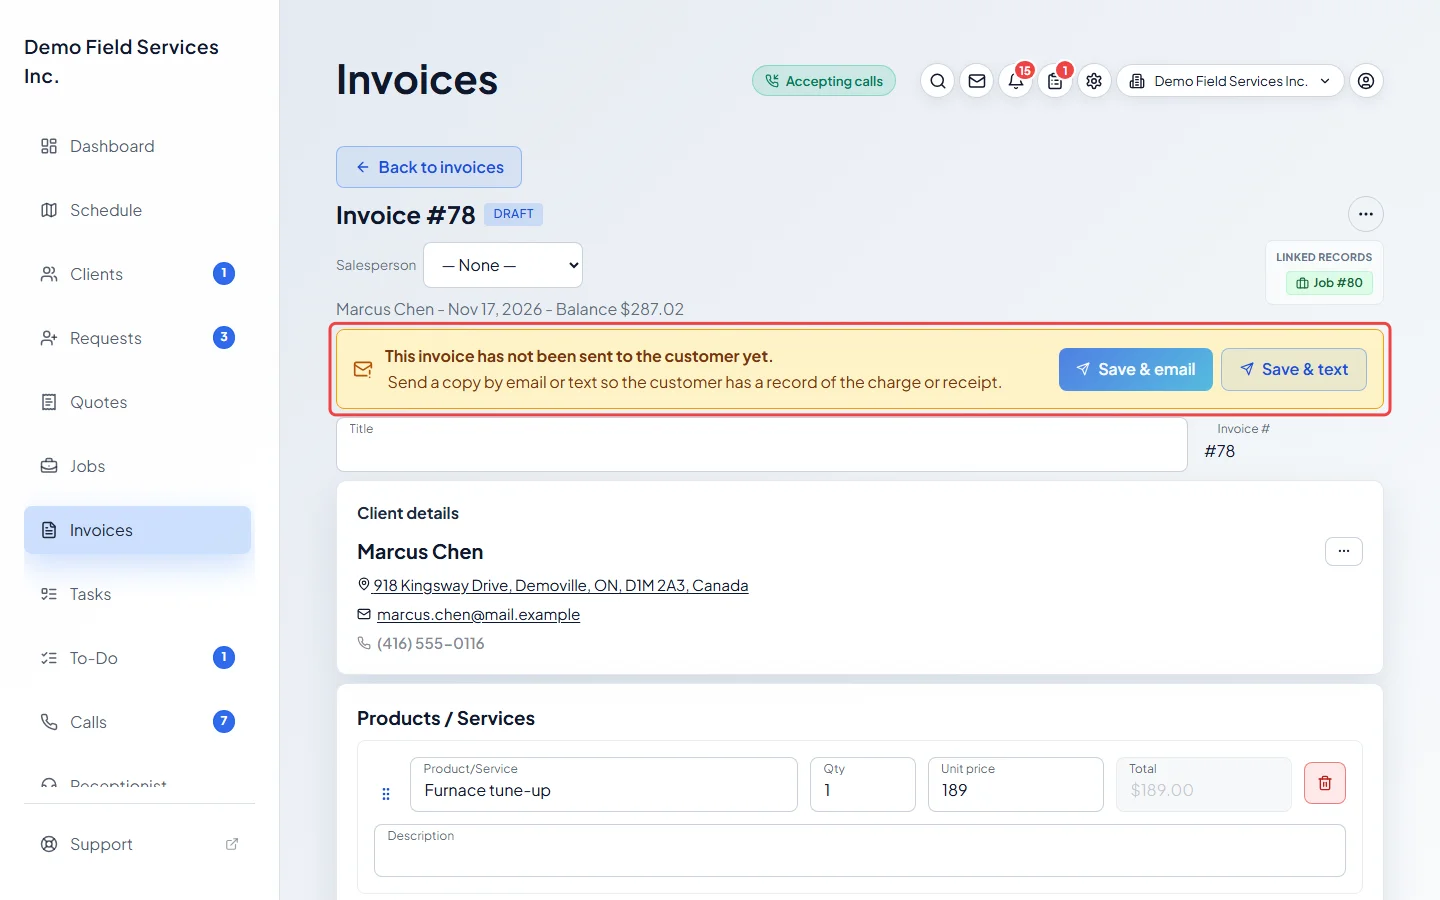Open the invoice more options ellipsis
The height and width of the screenshot is (900, 1440).
[x=1366, y=214]
